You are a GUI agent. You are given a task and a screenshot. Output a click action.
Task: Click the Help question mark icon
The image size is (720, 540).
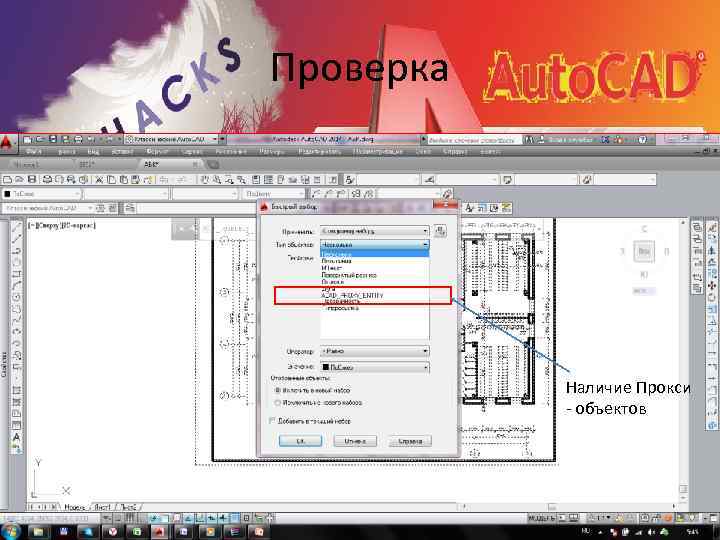642,139
